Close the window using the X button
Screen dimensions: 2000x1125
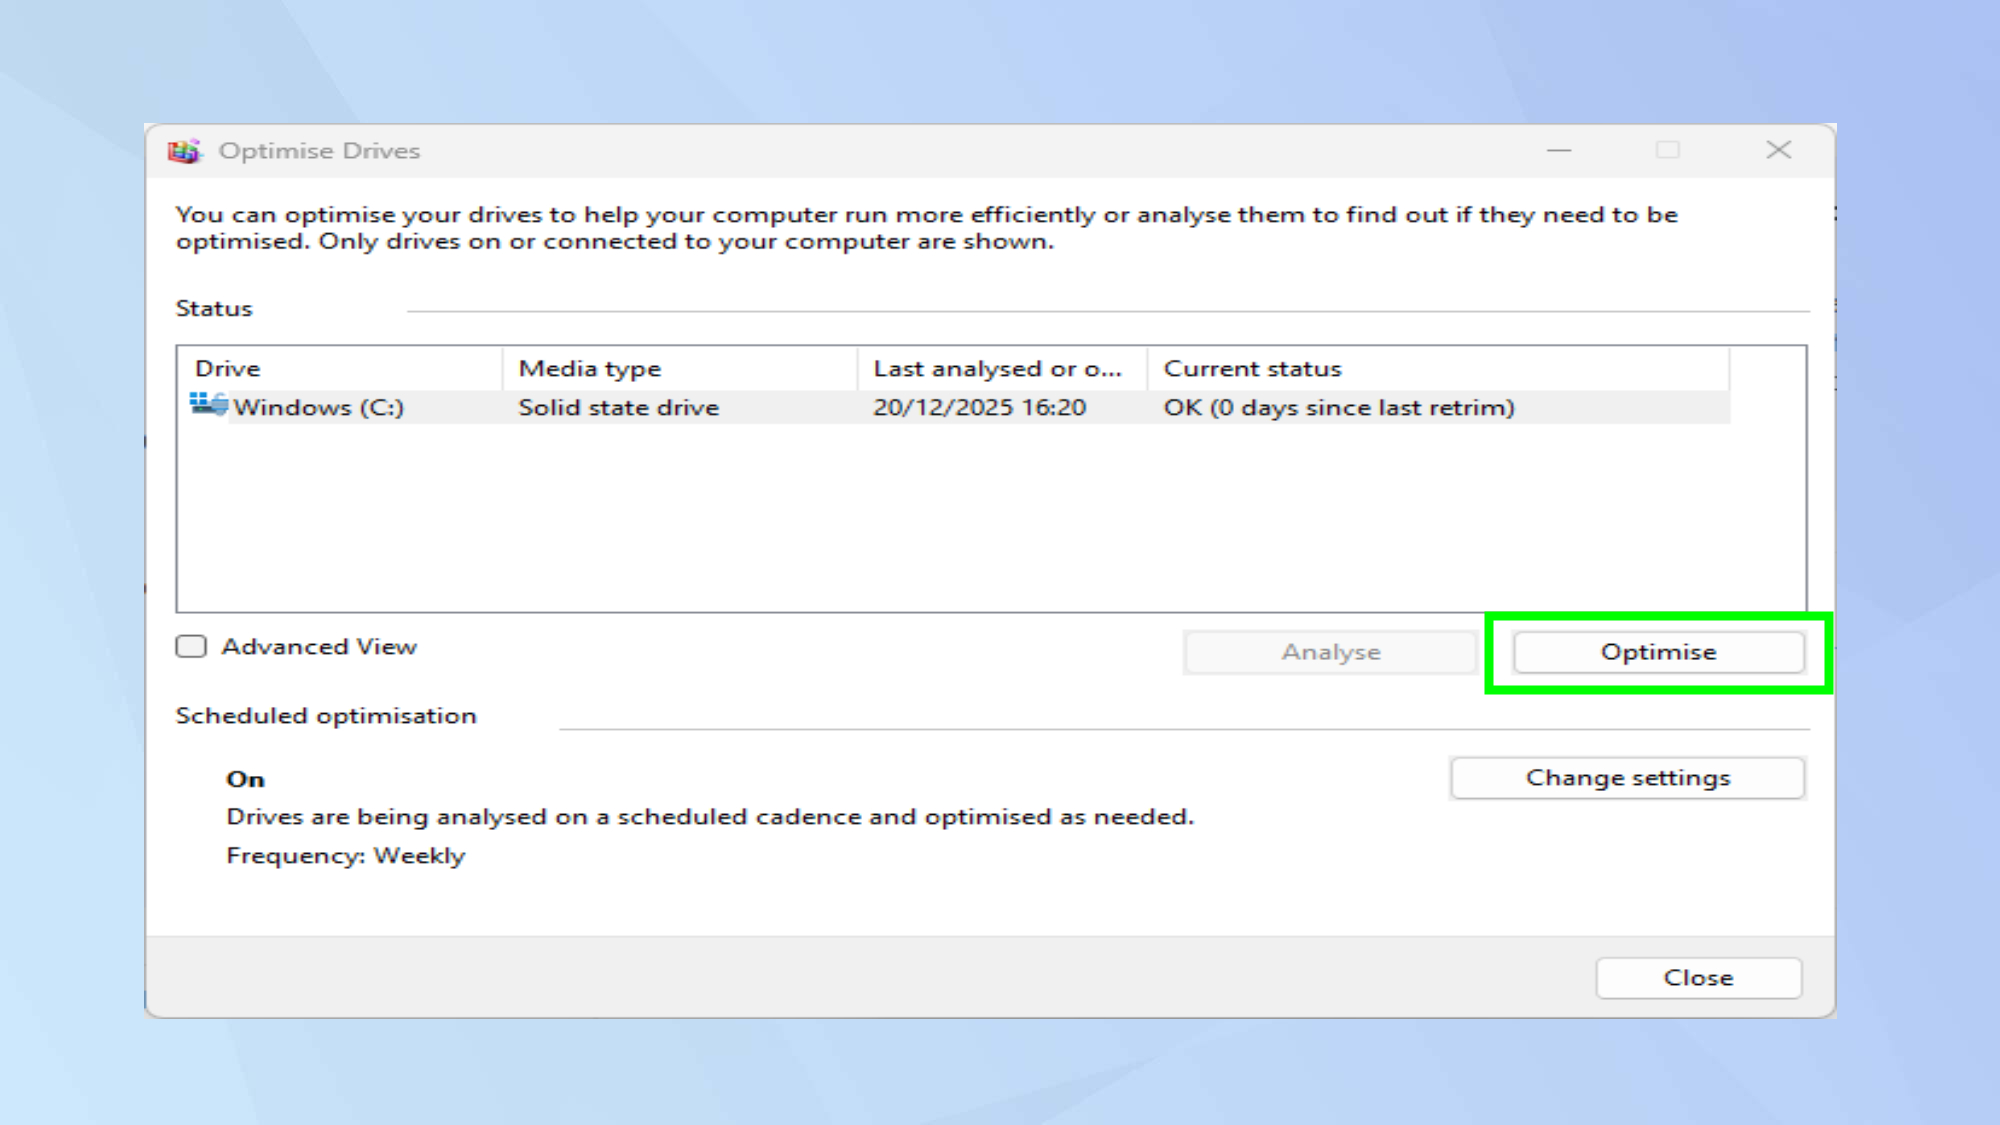(1779, 150)
